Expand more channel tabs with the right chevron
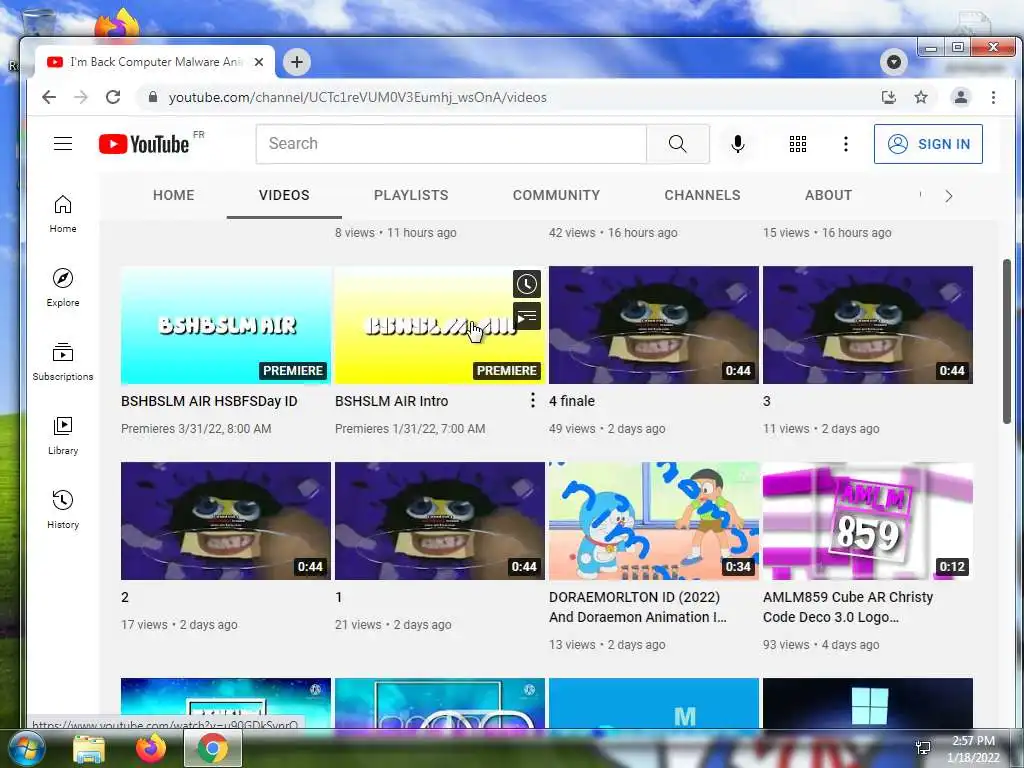 [x=948, y=196]
